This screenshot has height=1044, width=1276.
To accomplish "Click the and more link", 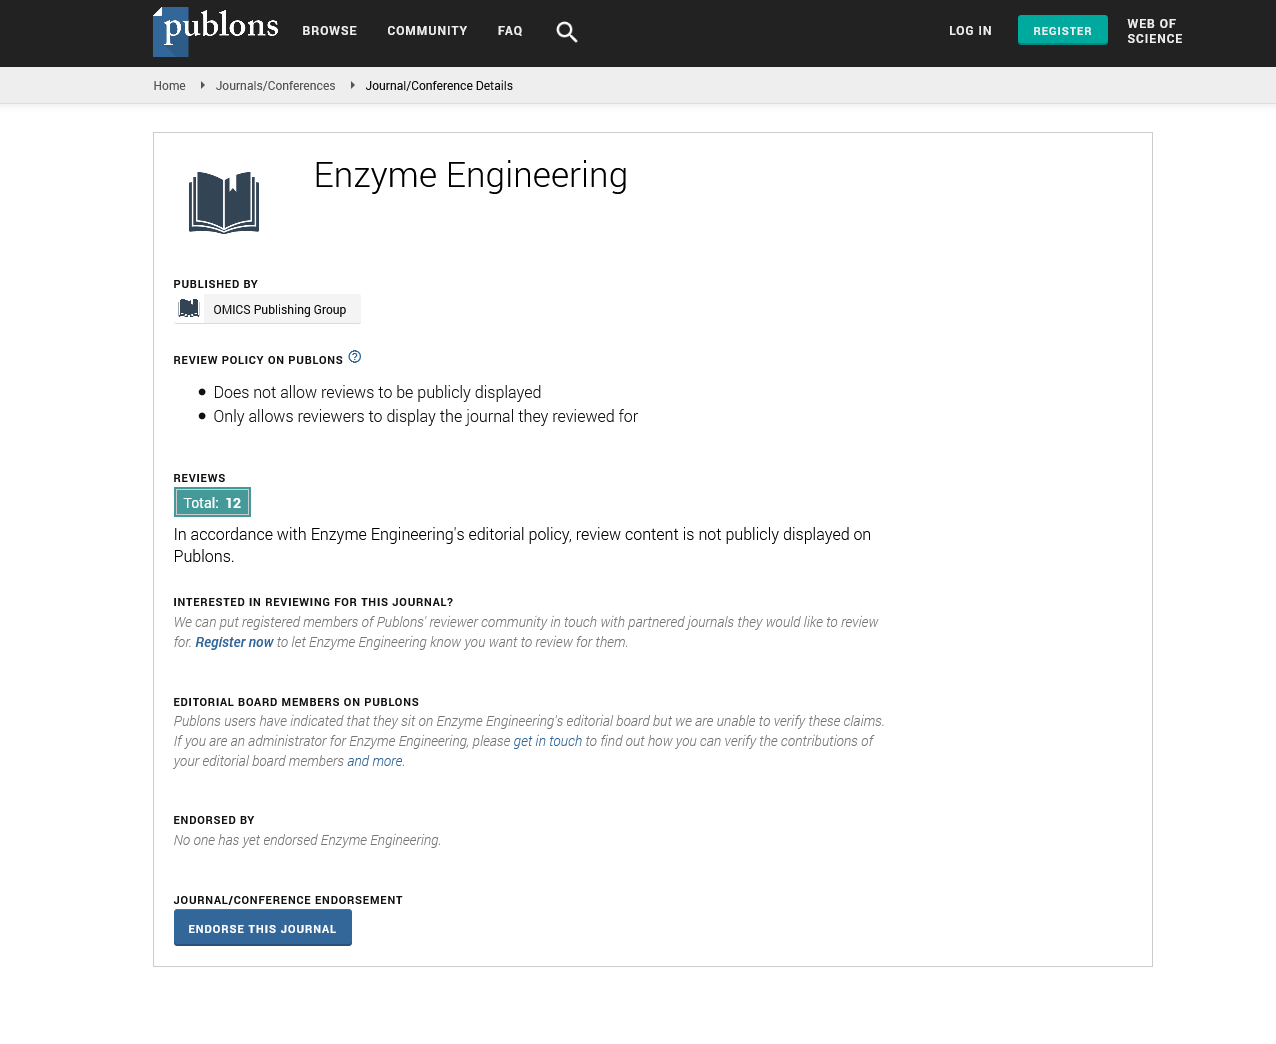I will (374, 761).
